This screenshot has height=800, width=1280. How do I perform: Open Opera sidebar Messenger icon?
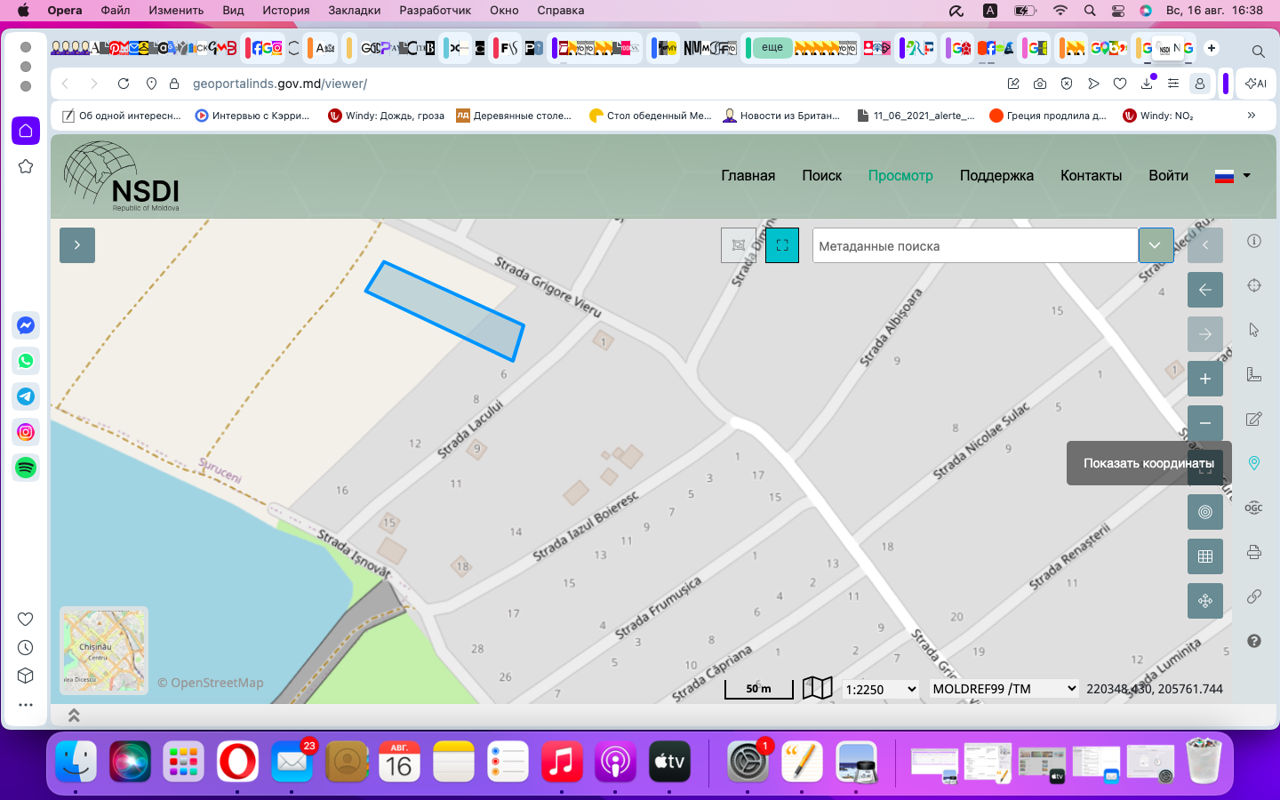tap(26, 325)
